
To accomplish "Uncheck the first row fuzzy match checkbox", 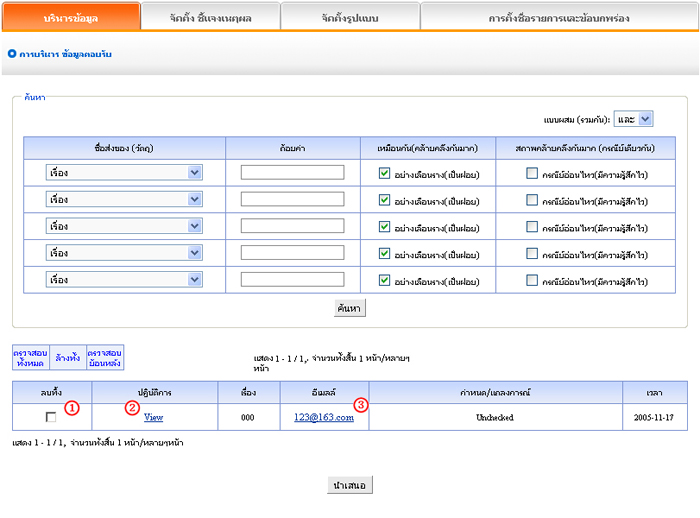I will [384, 173].
